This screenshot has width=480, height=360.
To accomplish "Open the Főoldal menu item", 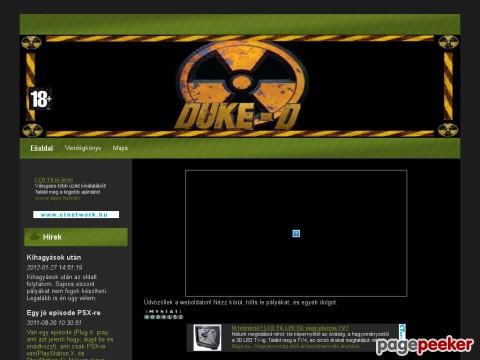I will point(42,148).
